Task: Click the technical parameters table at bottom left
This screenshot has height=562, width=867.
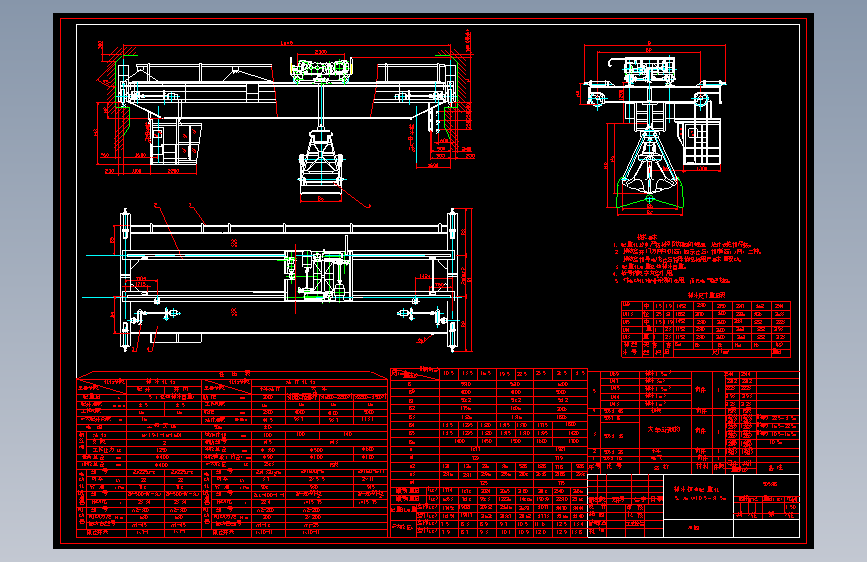Action: tap(232, 454)
